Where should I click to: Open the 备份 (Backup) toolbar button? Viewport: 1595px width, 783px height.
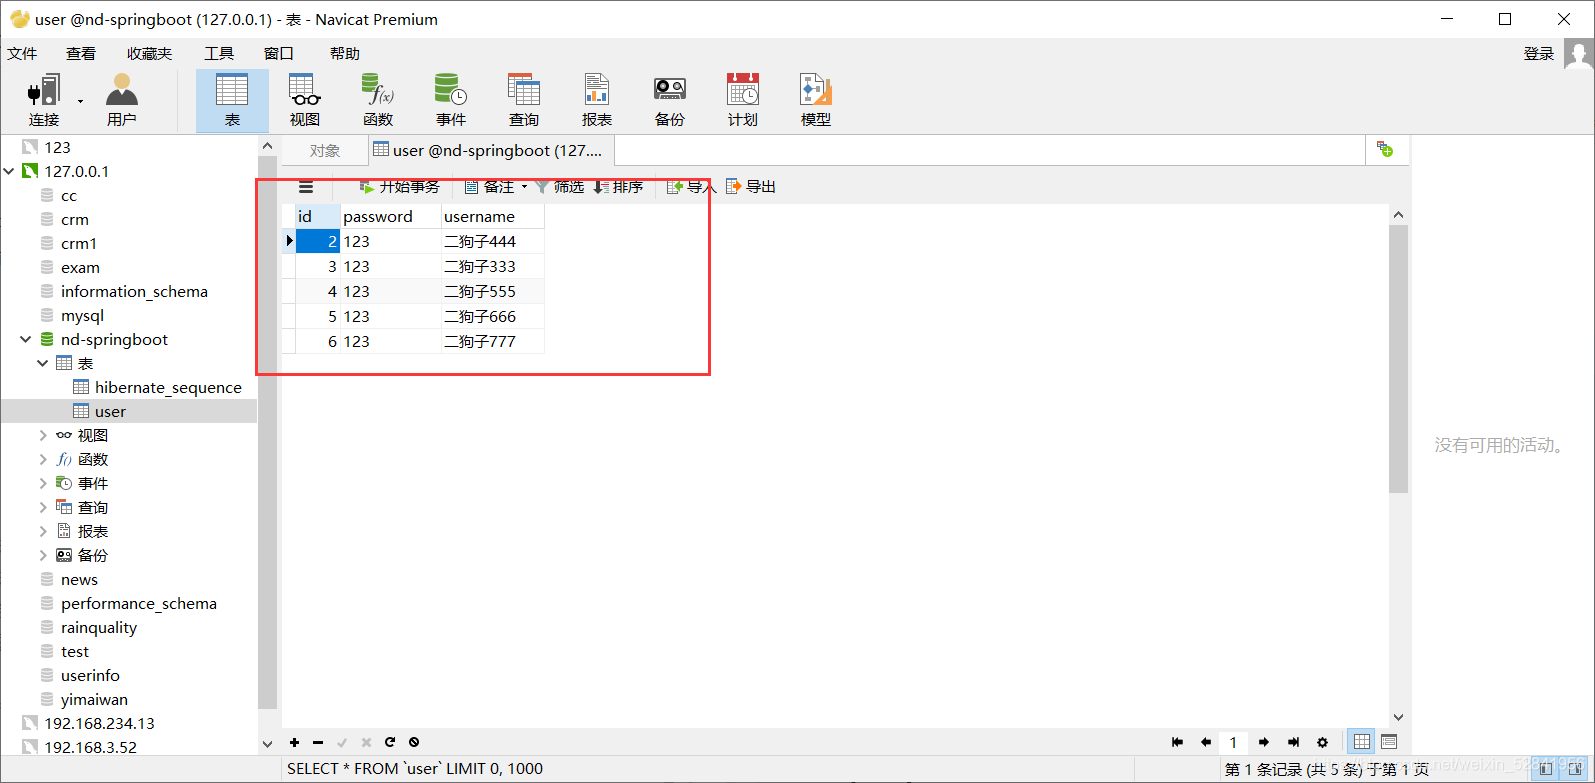coord(670,101)
